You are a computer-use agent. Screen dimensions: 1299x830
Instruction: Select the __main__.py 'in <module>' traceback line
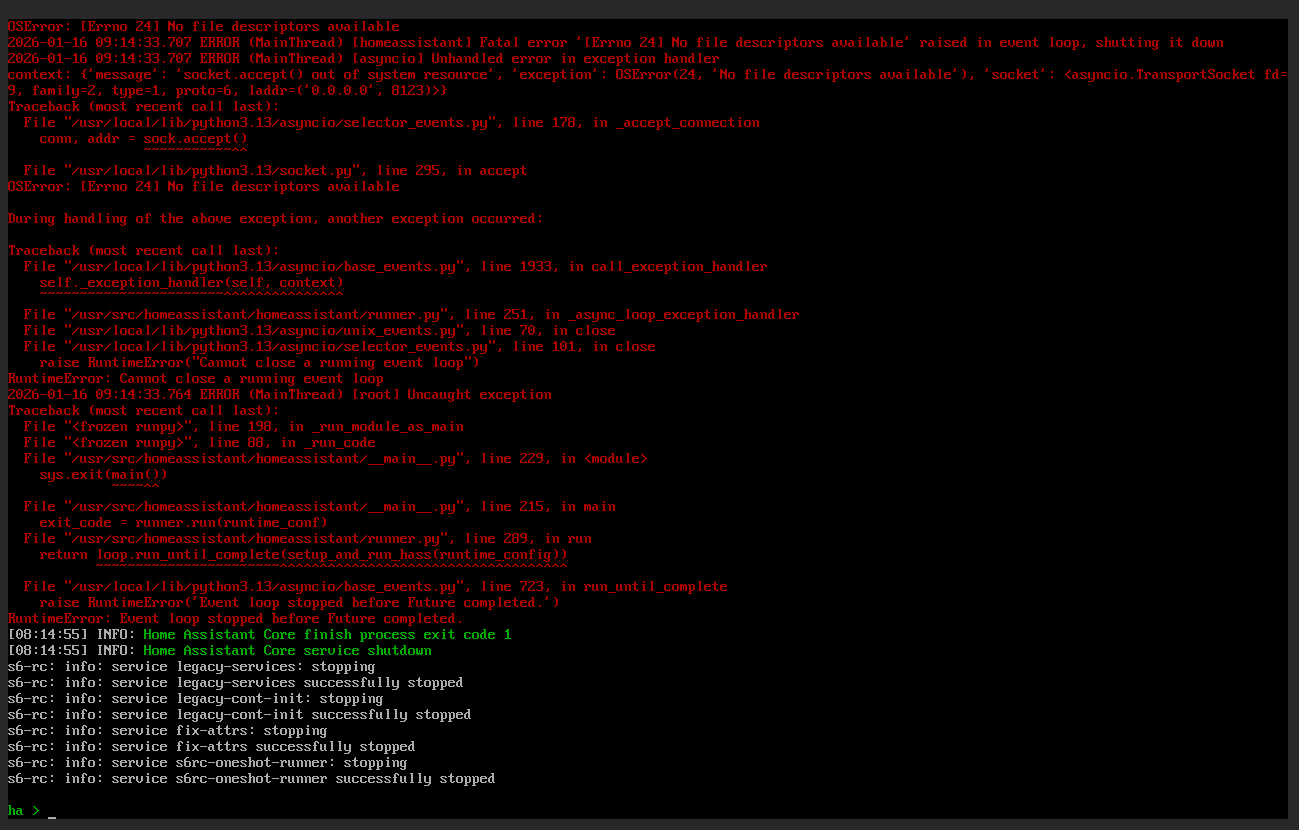(335, 459)
